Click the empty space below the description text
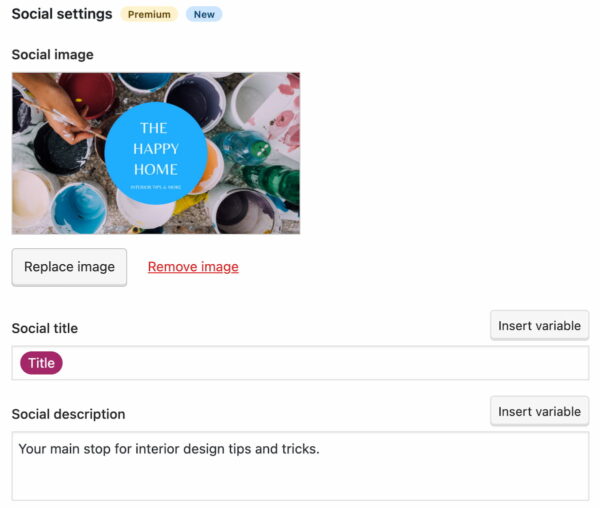The image size is (600, 508). point(300,482)
